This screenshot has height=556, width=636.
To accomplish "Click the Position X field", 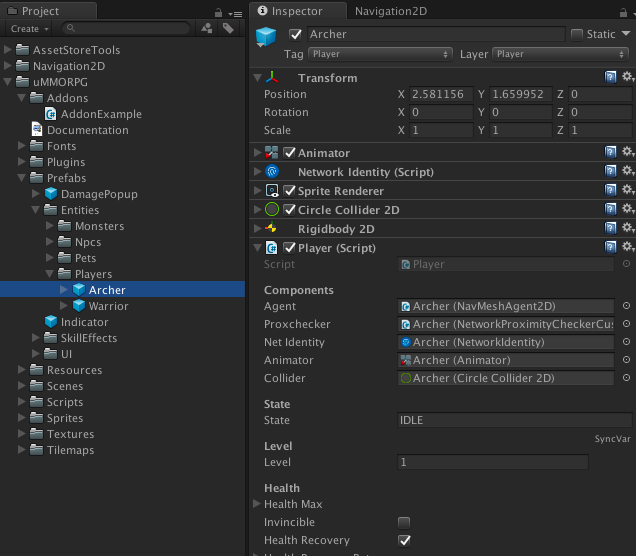I will pos(441,94).
